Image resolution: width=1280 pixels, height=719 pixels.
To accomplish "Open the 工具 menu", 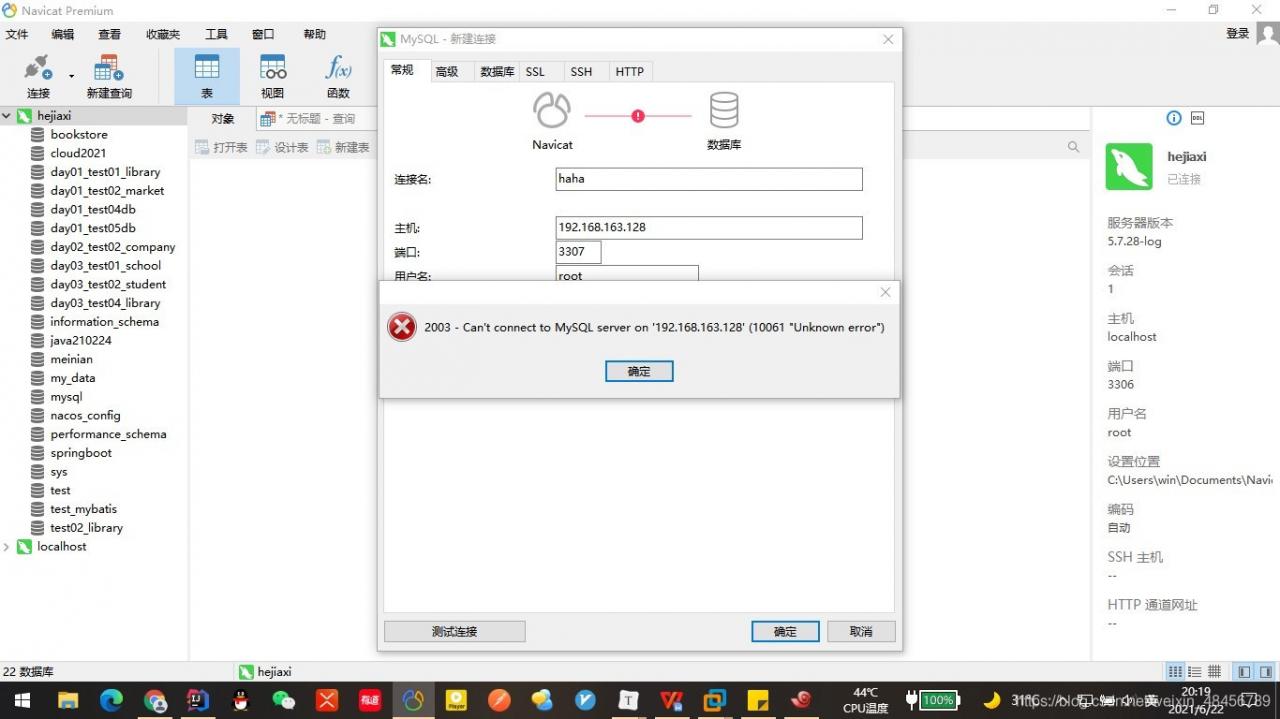I will pyautogui.click(x=216, y=34).
